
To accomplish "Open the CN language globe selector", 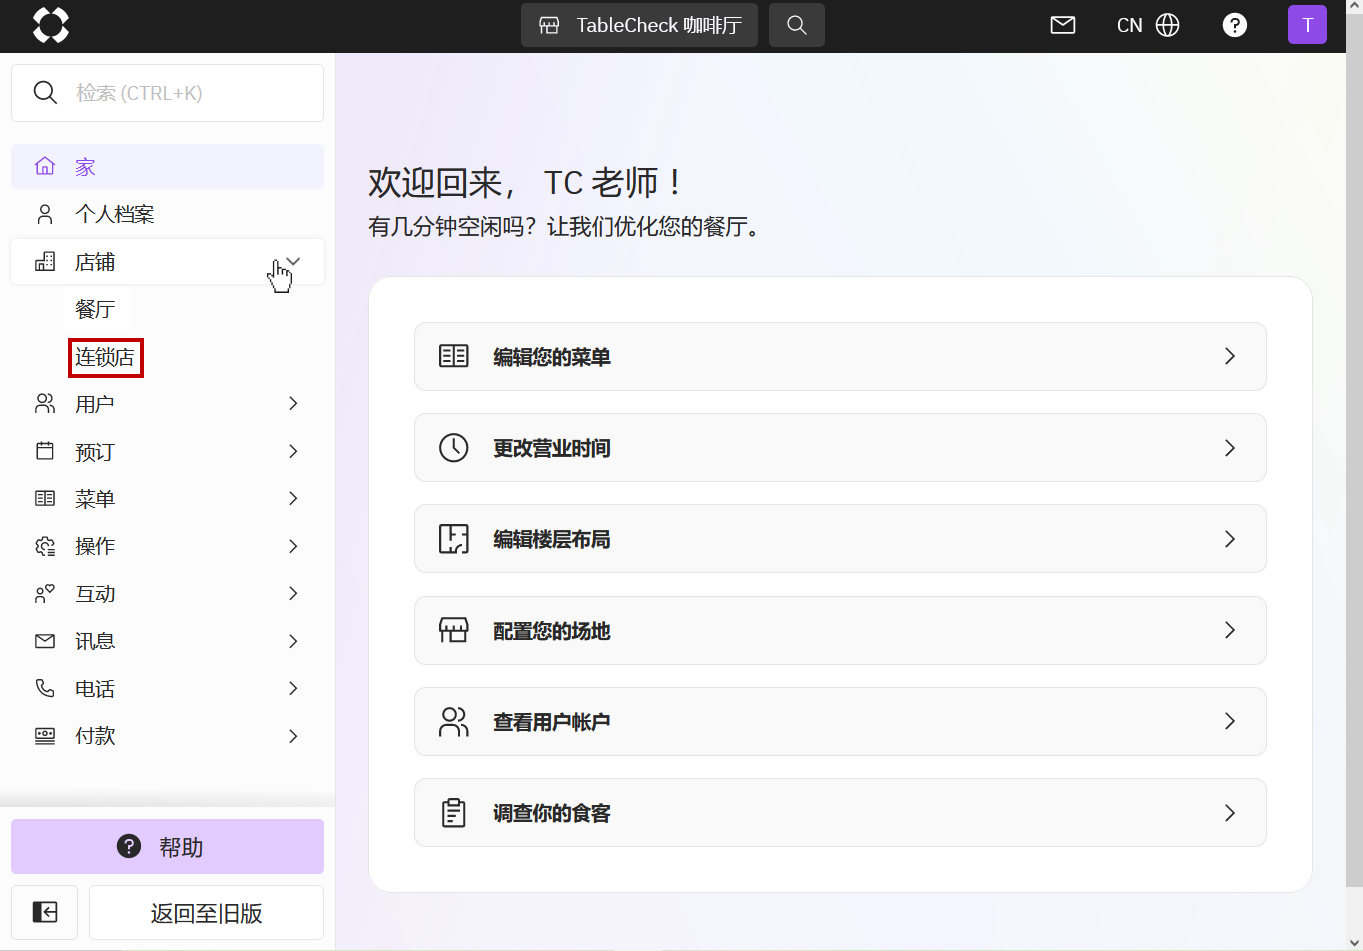I will pos(1148,25).
